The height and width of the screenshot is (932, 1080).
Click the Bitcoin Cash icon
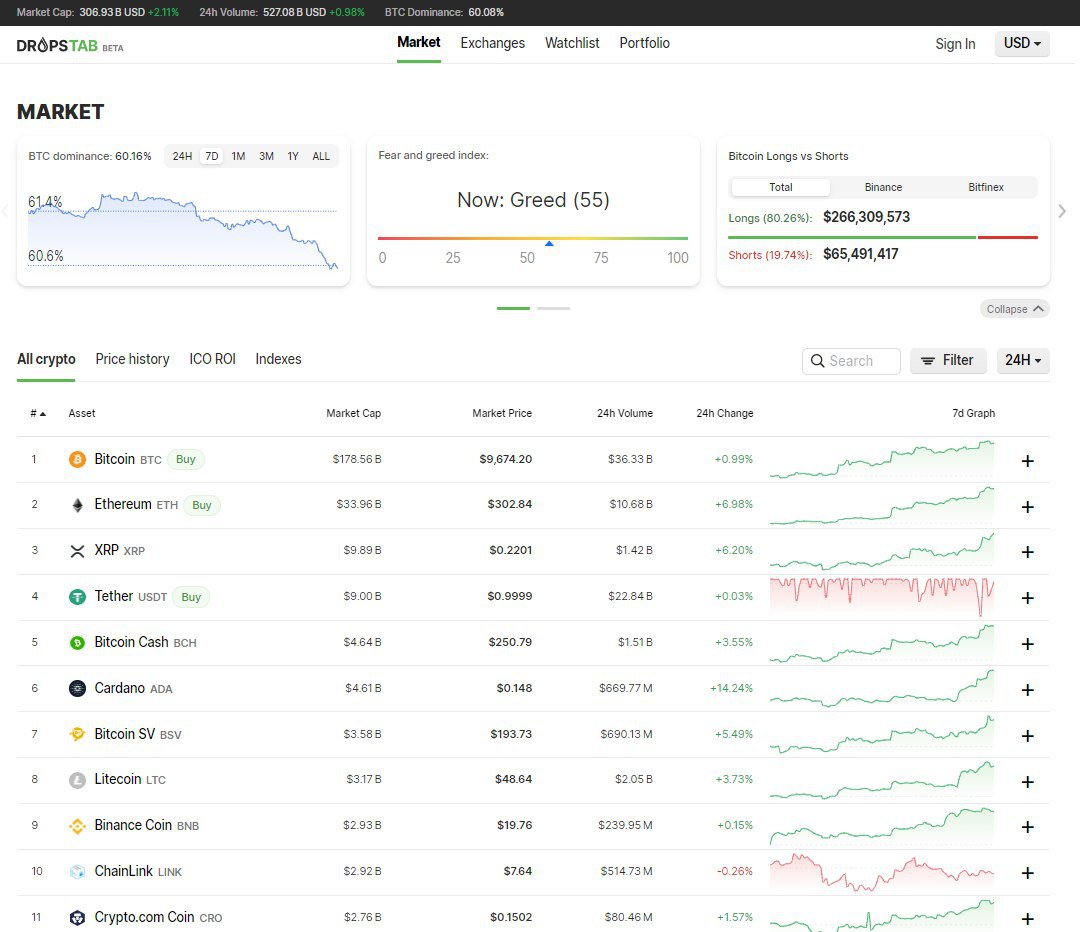(x=77, y=643)
